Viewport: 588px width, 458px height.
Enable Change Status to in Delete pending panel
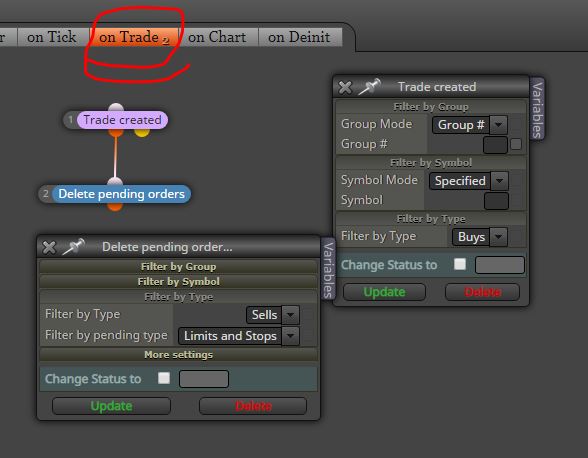[164, 378]
